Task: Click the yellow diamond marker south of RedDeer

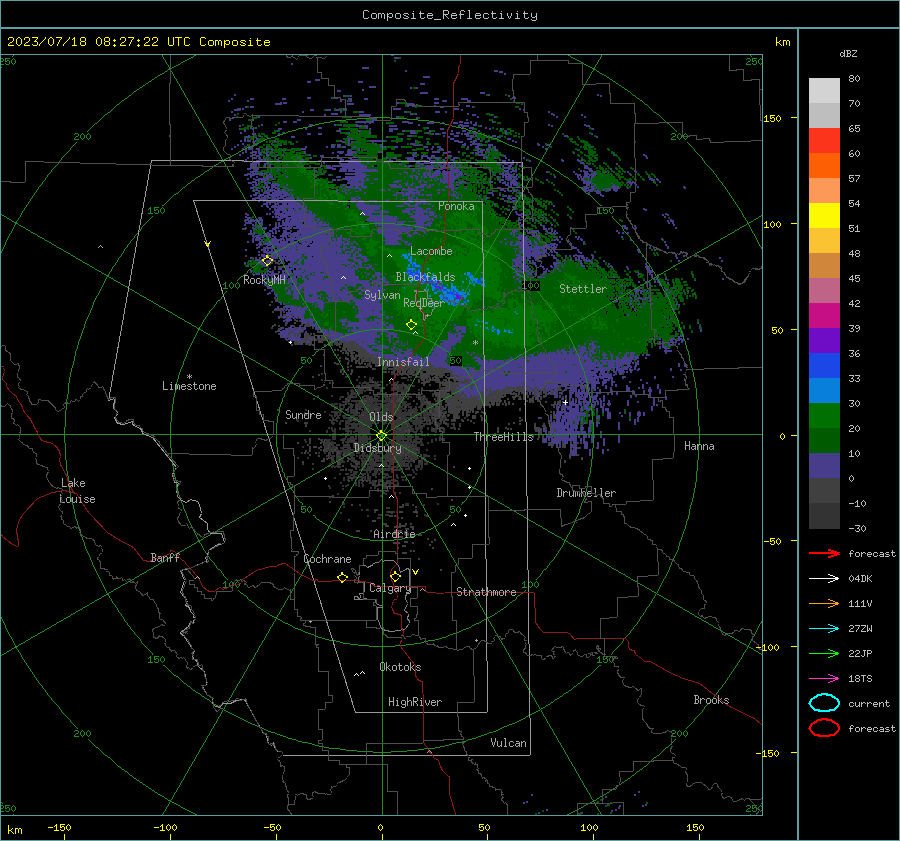Action: tap(412, 325)
